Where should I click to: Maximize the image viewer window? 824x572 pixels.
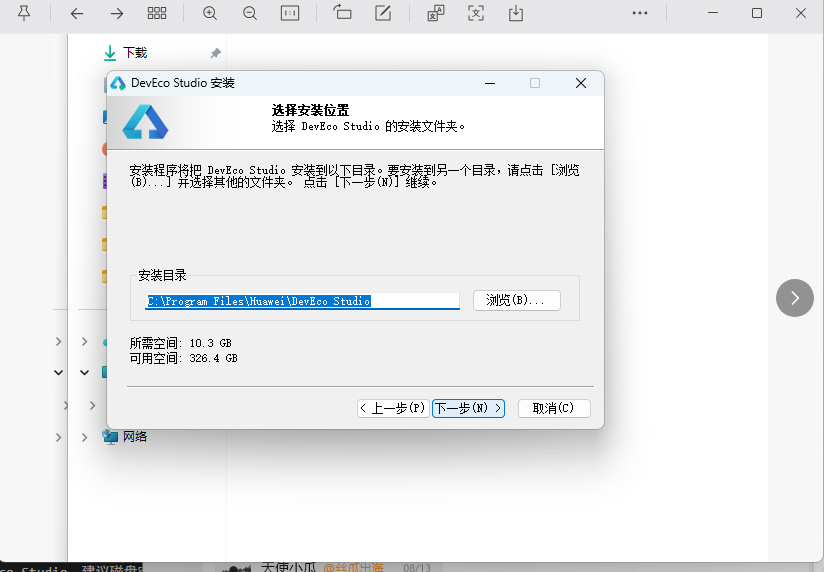tap(757, 13)
